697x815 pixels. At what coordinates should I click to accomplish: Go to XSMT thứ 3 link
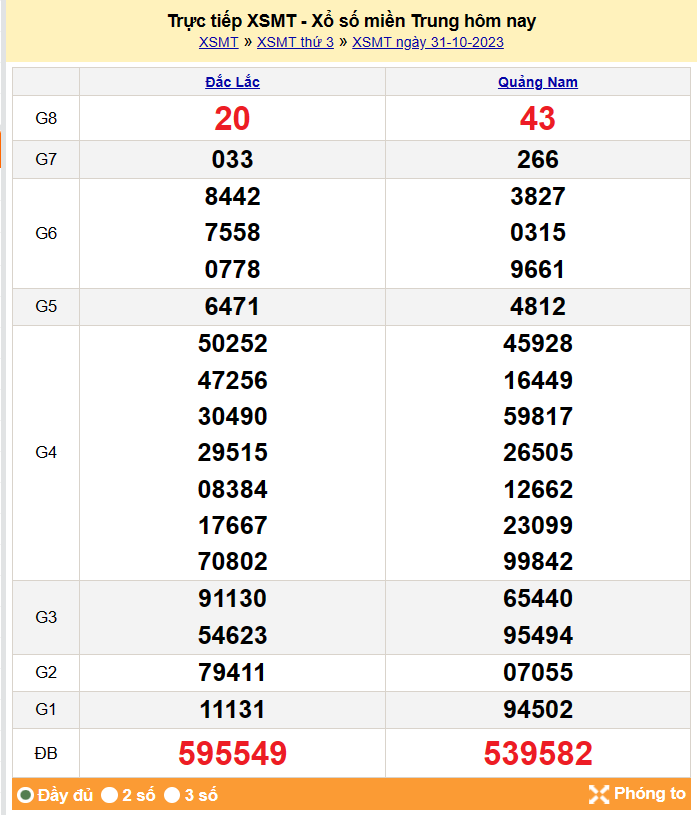pyautogui.click(x=295, y=42)
